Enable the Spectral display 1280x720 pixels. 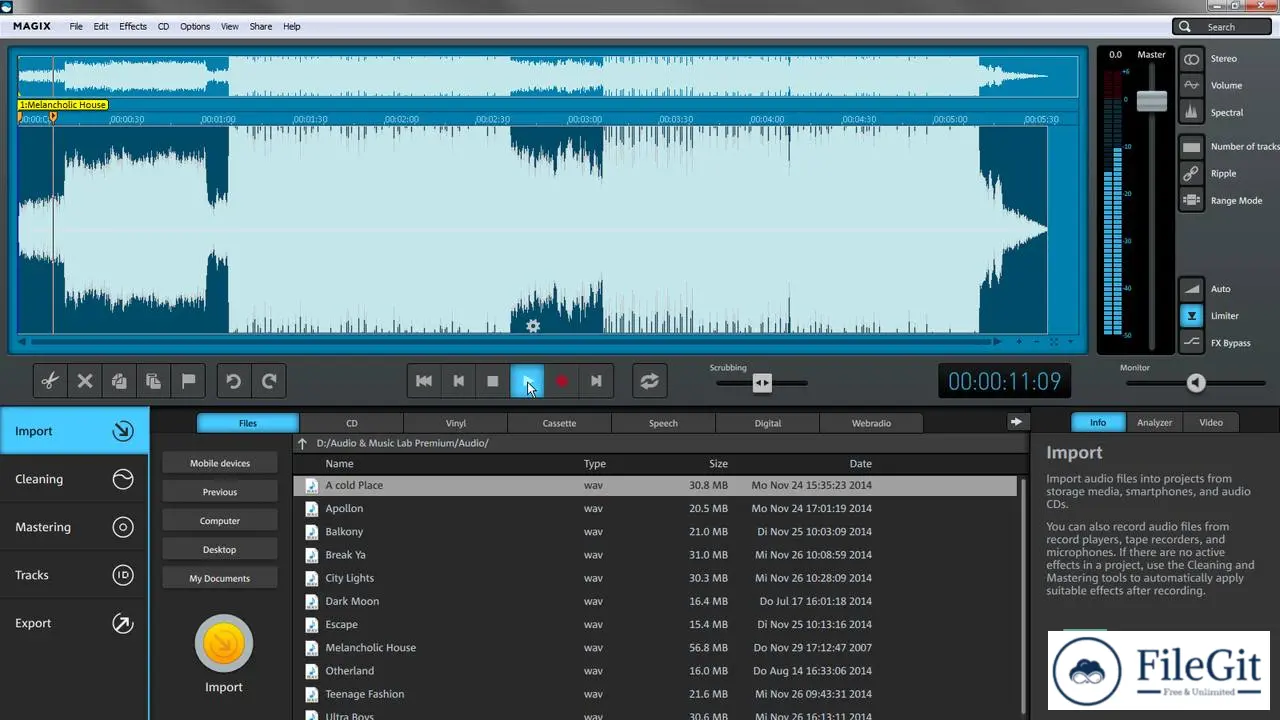point(1191,113)
